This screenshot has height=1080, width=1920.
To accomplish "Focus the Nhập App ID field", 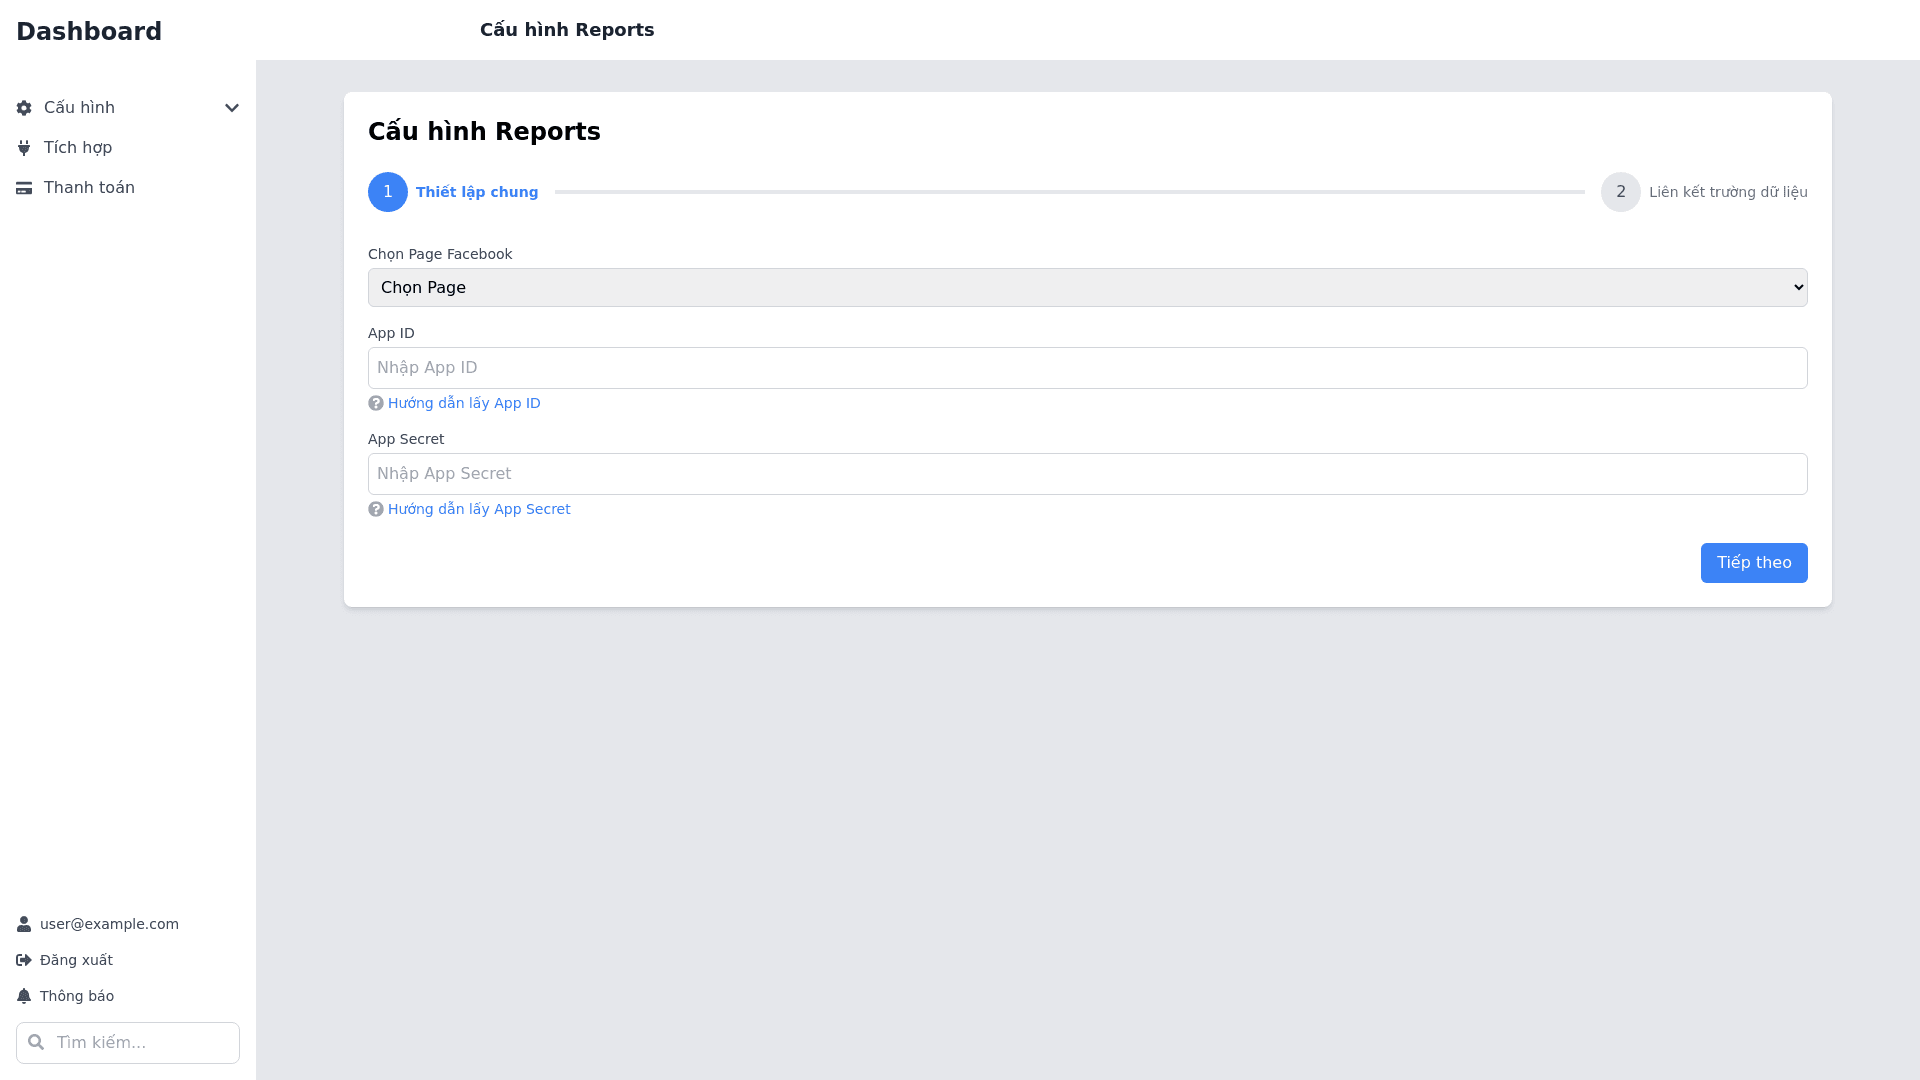I will click(x=1087, y=368).
